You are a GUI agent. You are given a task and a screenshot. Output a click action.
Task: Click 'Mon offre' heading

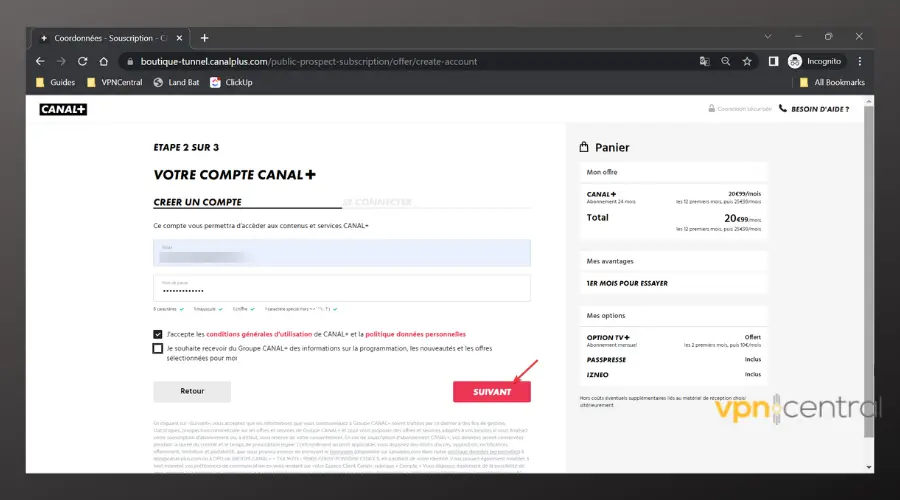pyautogui.click(x=602, y=172)
